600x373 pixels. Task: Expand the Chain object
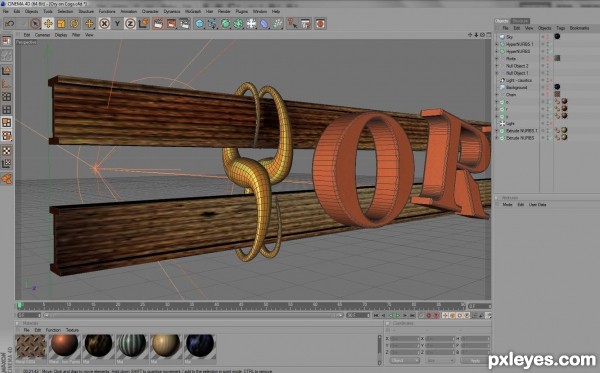(497, 94)
